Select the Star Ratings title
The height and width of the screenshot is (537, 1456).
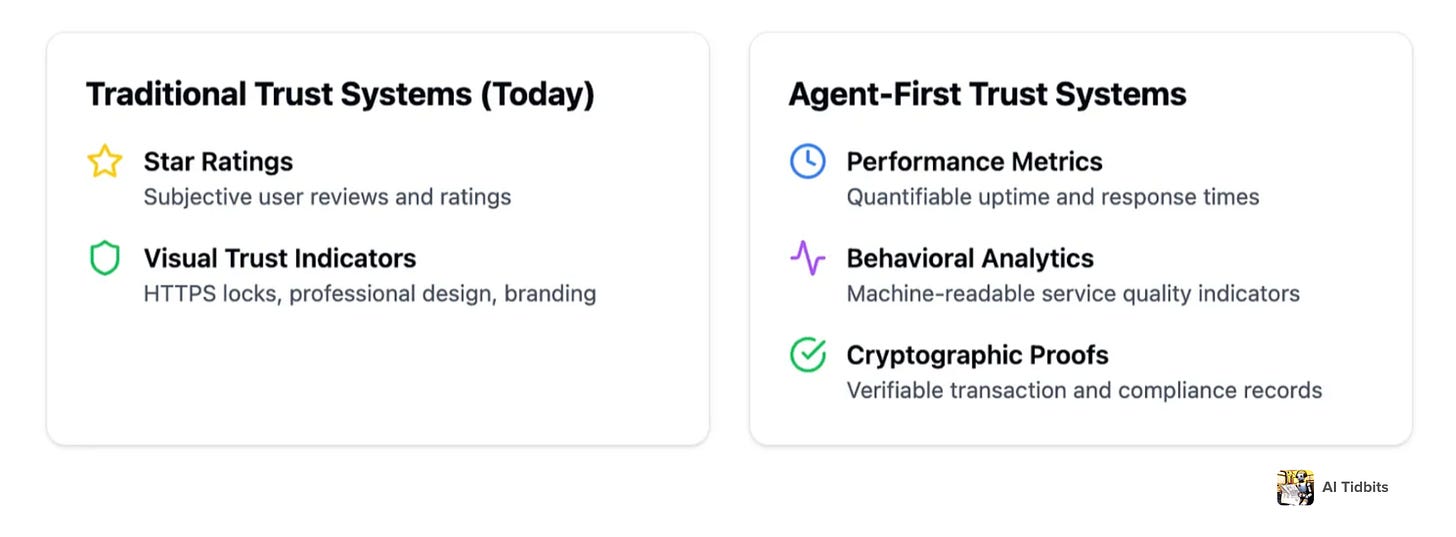point(218,162)
